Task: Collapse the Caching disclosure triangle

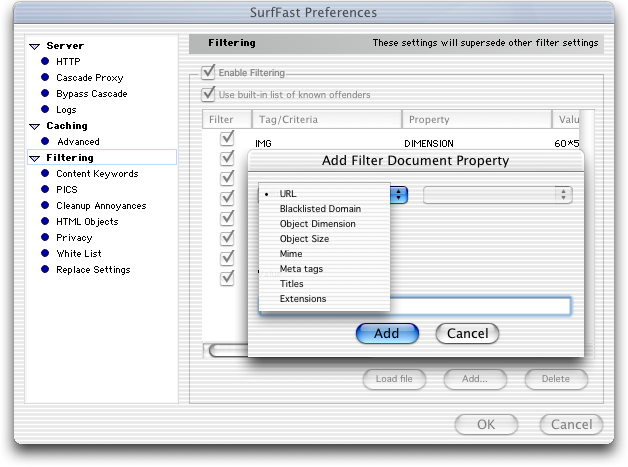Action: [x=35, y=127]
